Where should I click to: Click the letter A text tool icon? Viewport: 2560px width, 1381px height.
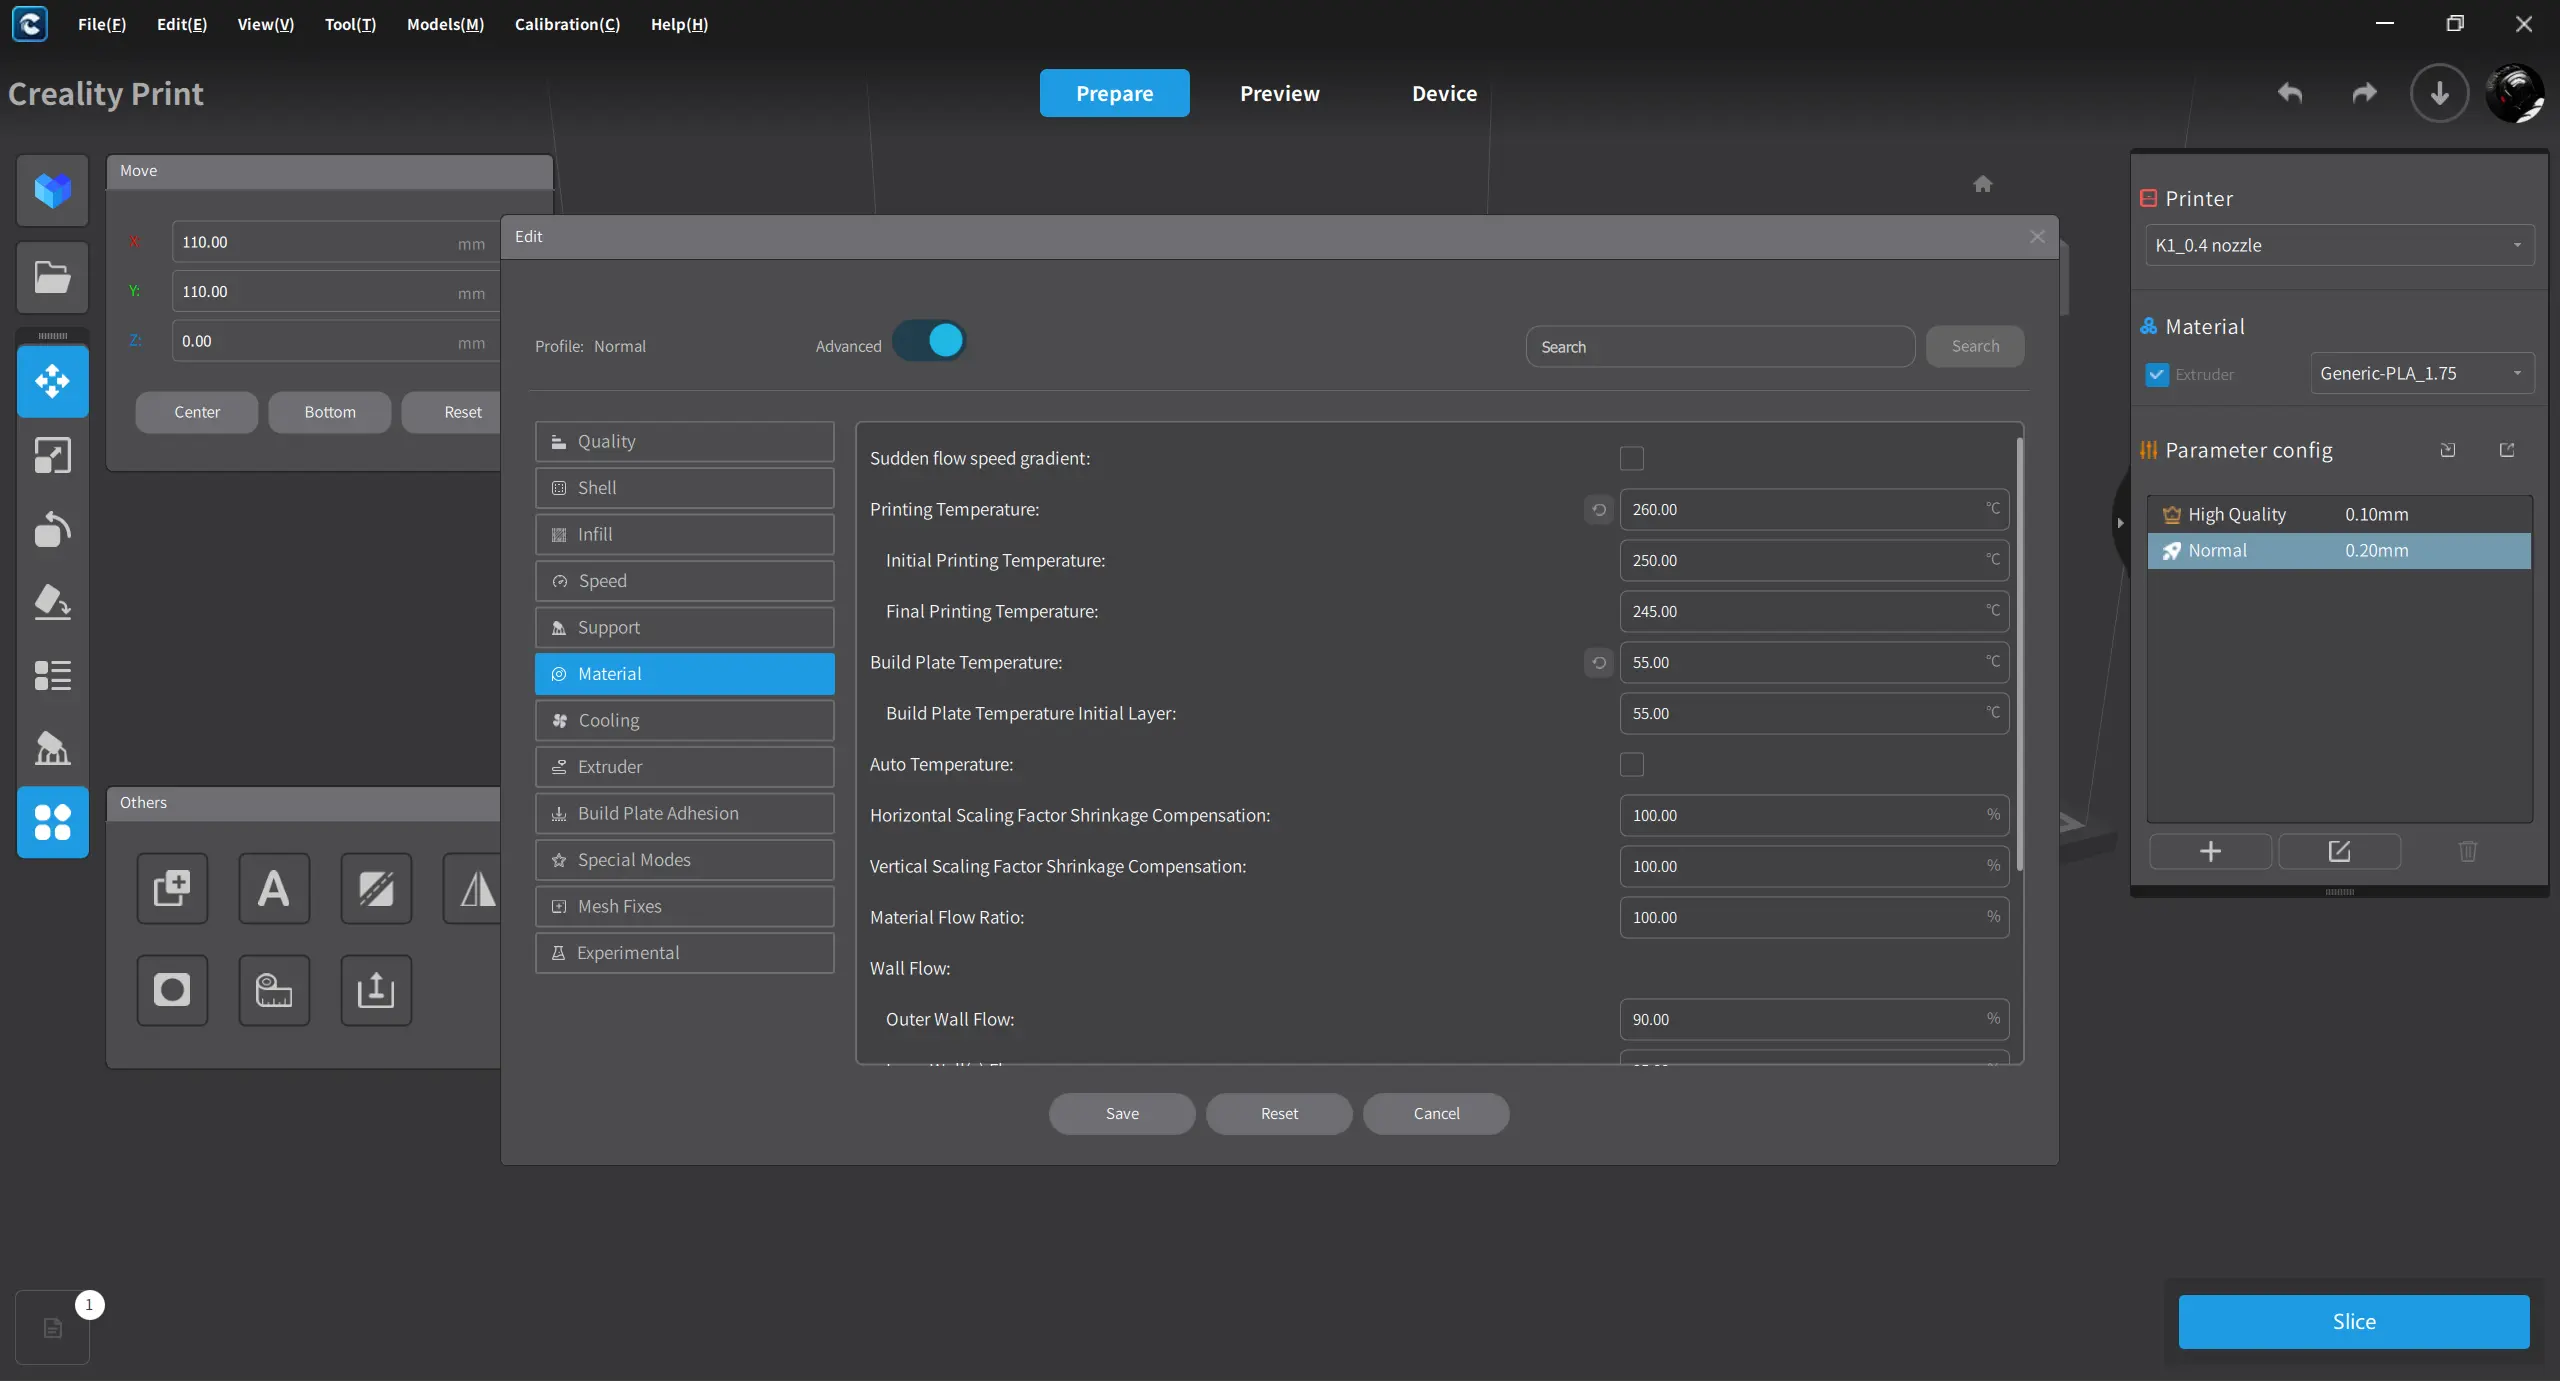274,888
